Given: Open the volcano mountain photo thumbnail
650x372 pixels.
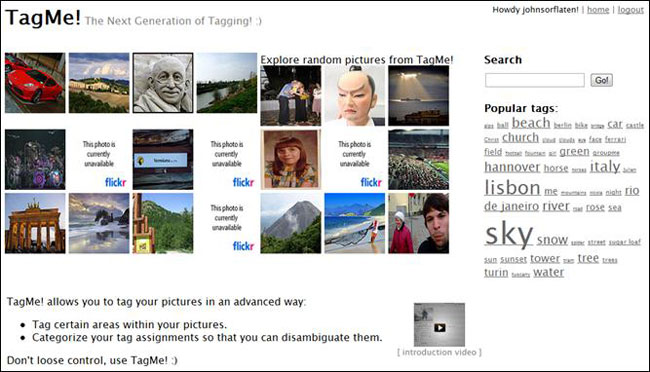Looking at the screenshot, I should click(291, 223).
